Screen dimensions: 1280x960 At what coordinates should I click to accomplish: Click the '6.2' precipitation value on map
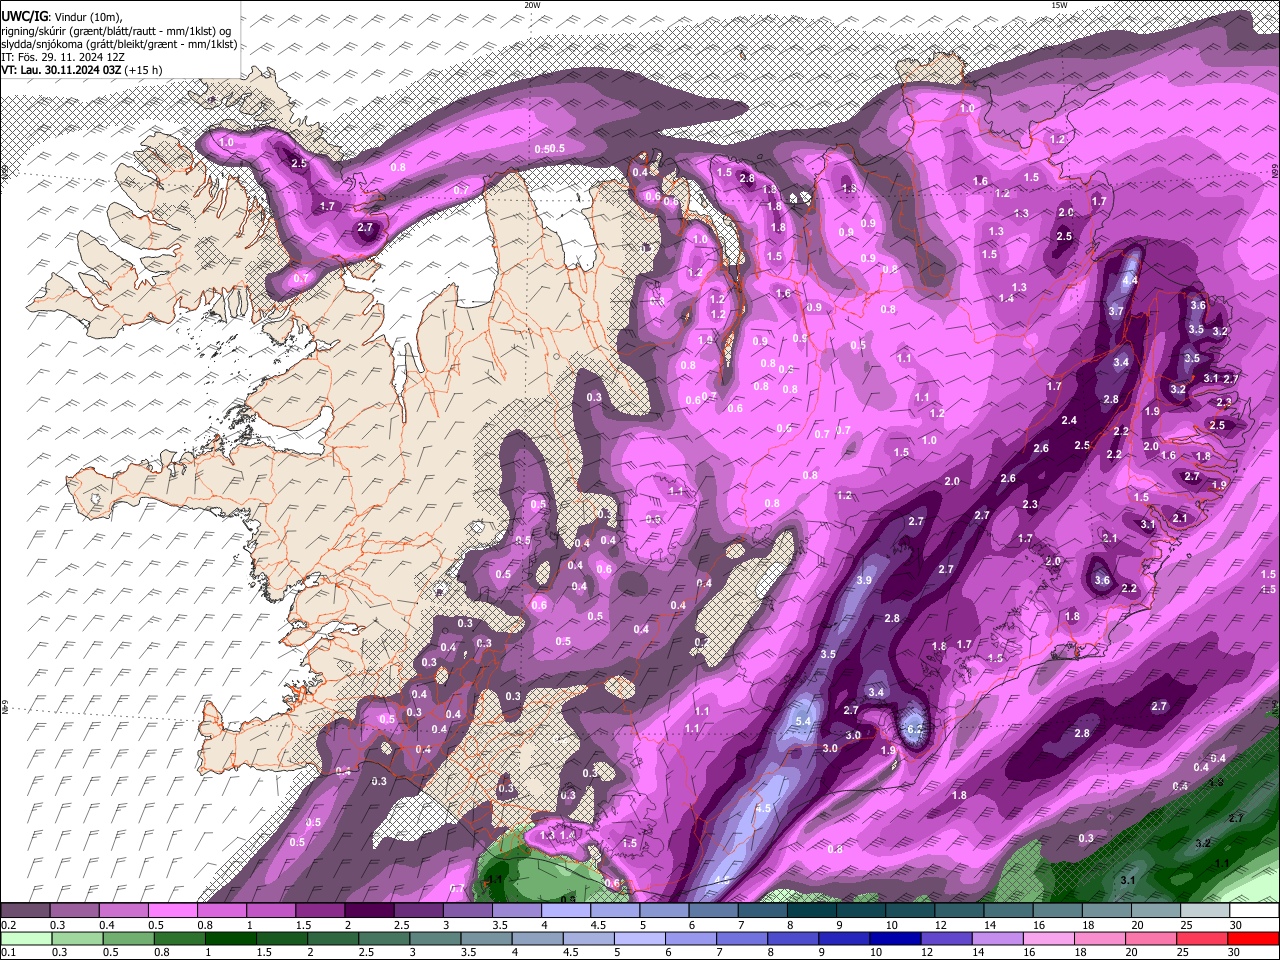[x=914, y=729]
